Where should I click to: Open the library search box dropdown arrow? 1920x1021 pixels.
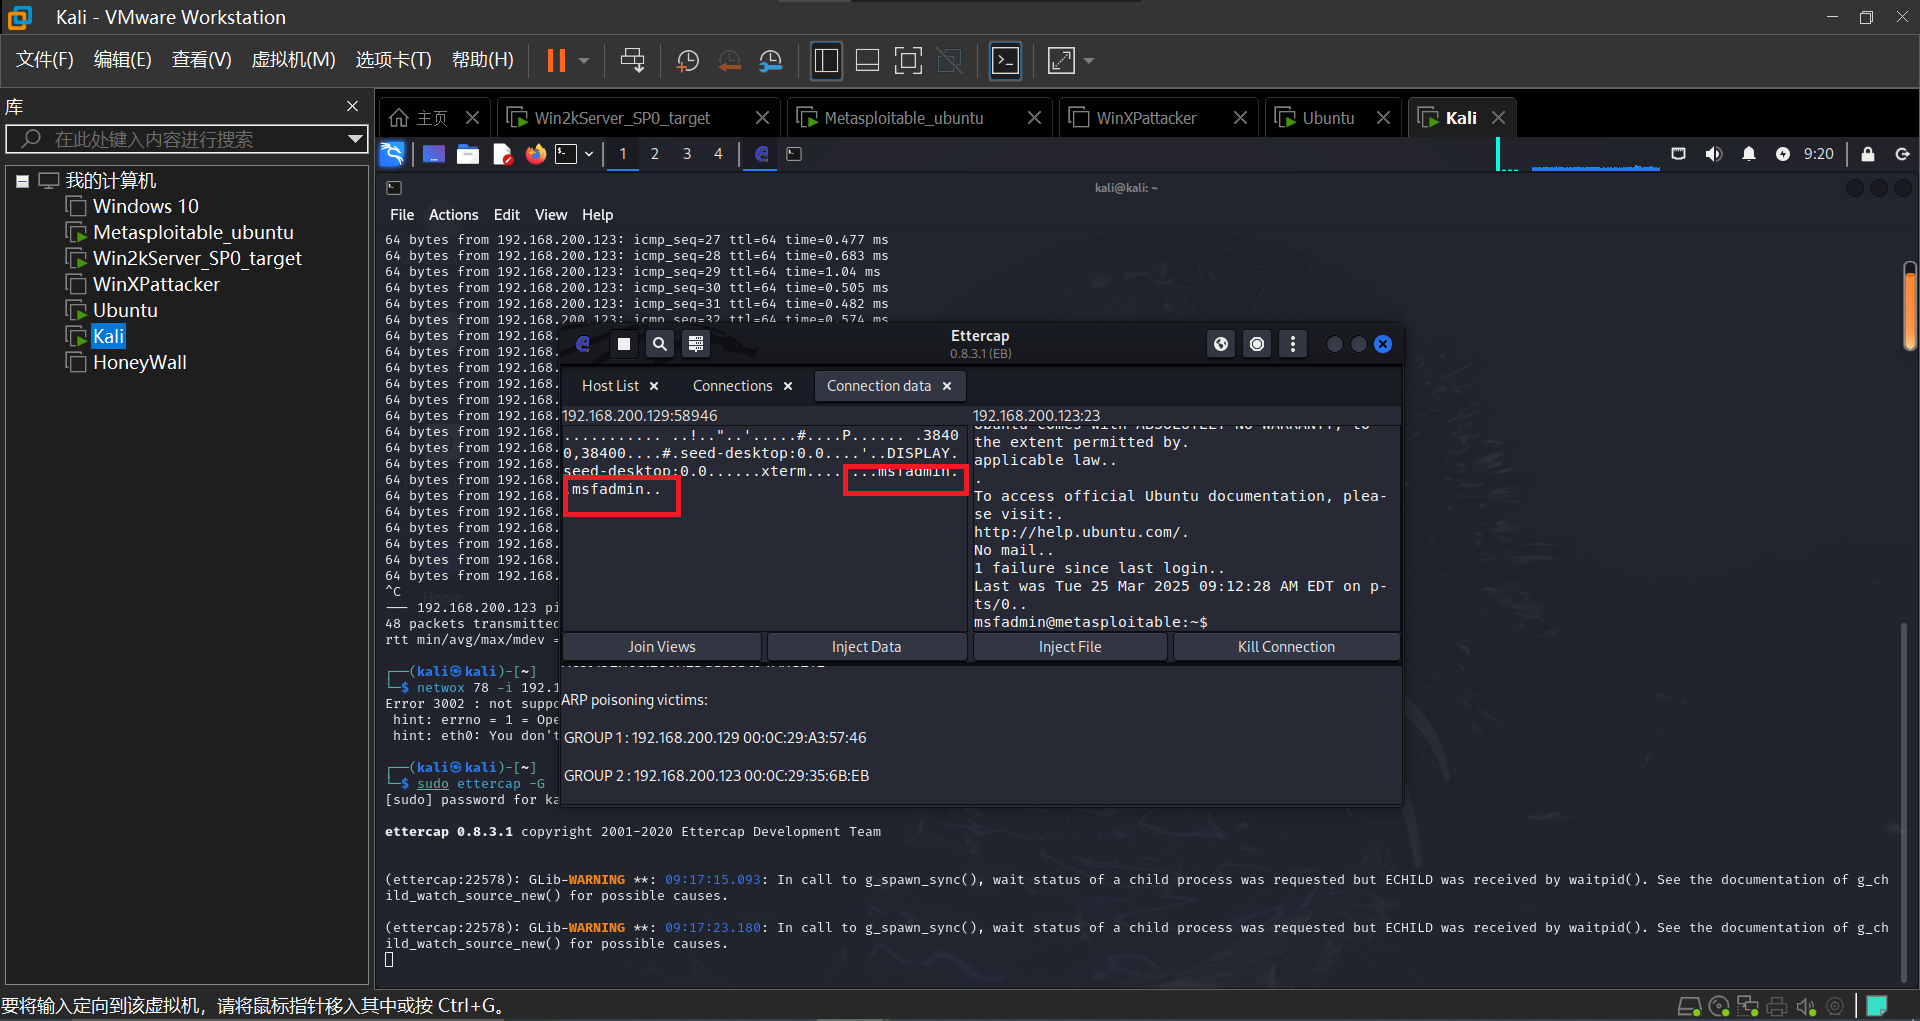[354, 139]
